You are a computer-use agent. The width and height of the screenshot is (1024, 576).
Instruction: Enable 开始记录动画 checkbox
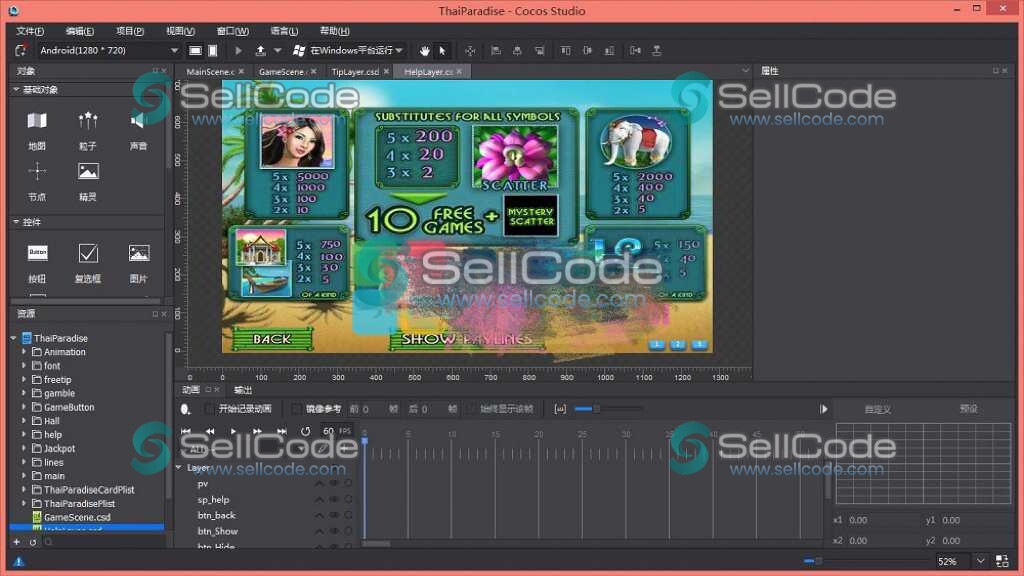tap(209, 409)
